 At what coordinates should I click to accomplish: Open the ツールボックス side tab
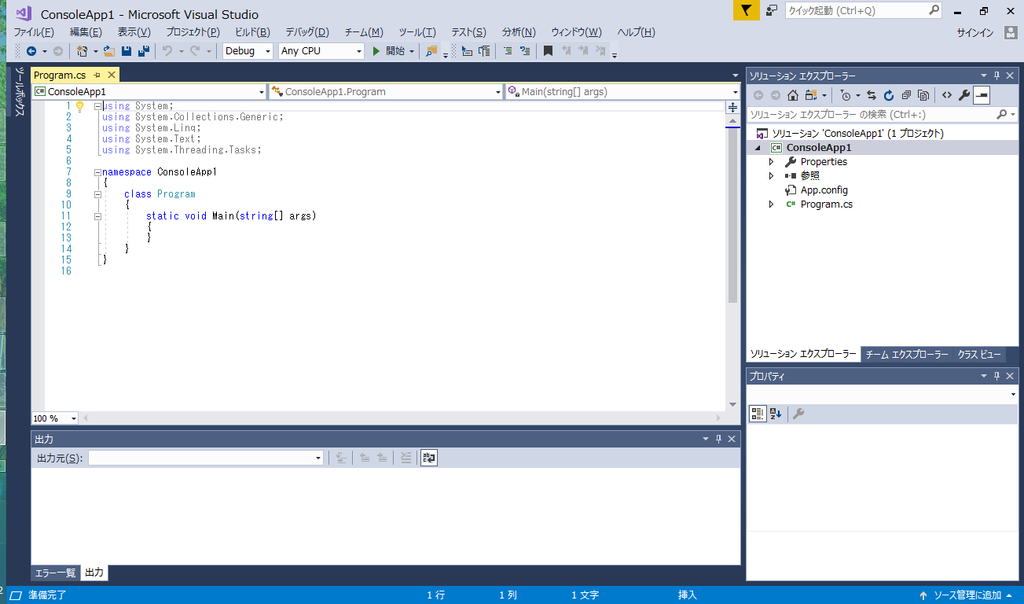pyautogui.click(x=19, y=92)
